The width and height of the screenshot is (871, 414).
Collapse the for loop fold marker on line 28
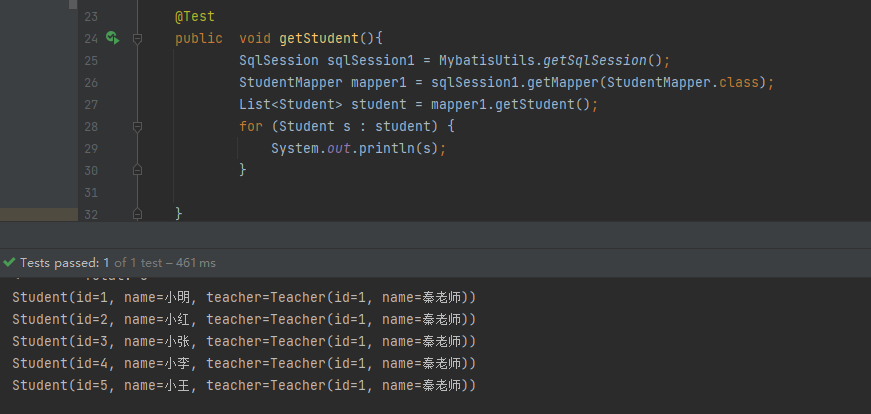138,127
